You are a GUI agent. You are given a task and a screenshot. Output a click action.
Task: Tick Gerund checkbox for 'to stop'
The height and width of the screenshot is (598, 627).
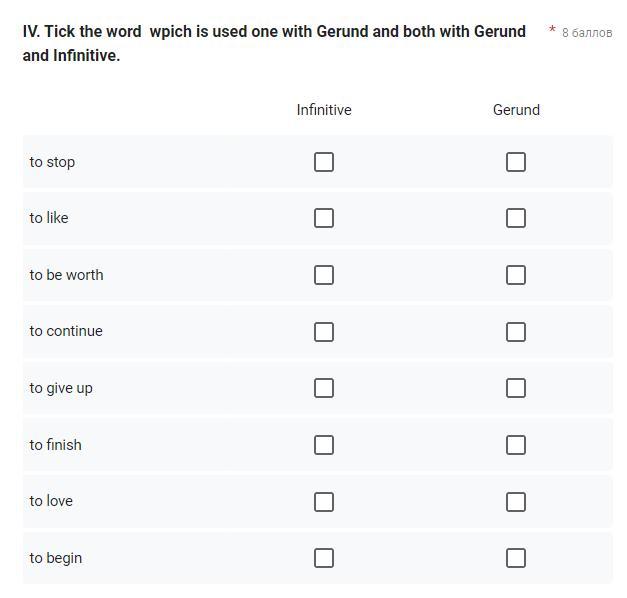515,162
